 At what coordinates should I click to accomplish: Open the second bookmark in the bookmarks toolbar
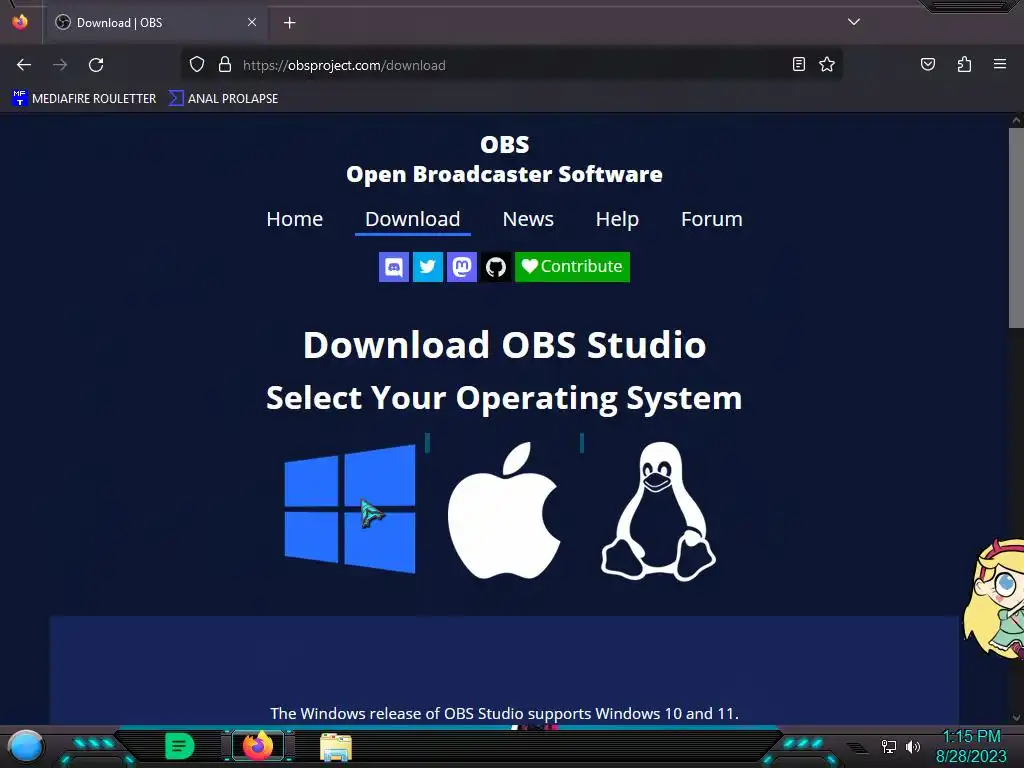223,99
